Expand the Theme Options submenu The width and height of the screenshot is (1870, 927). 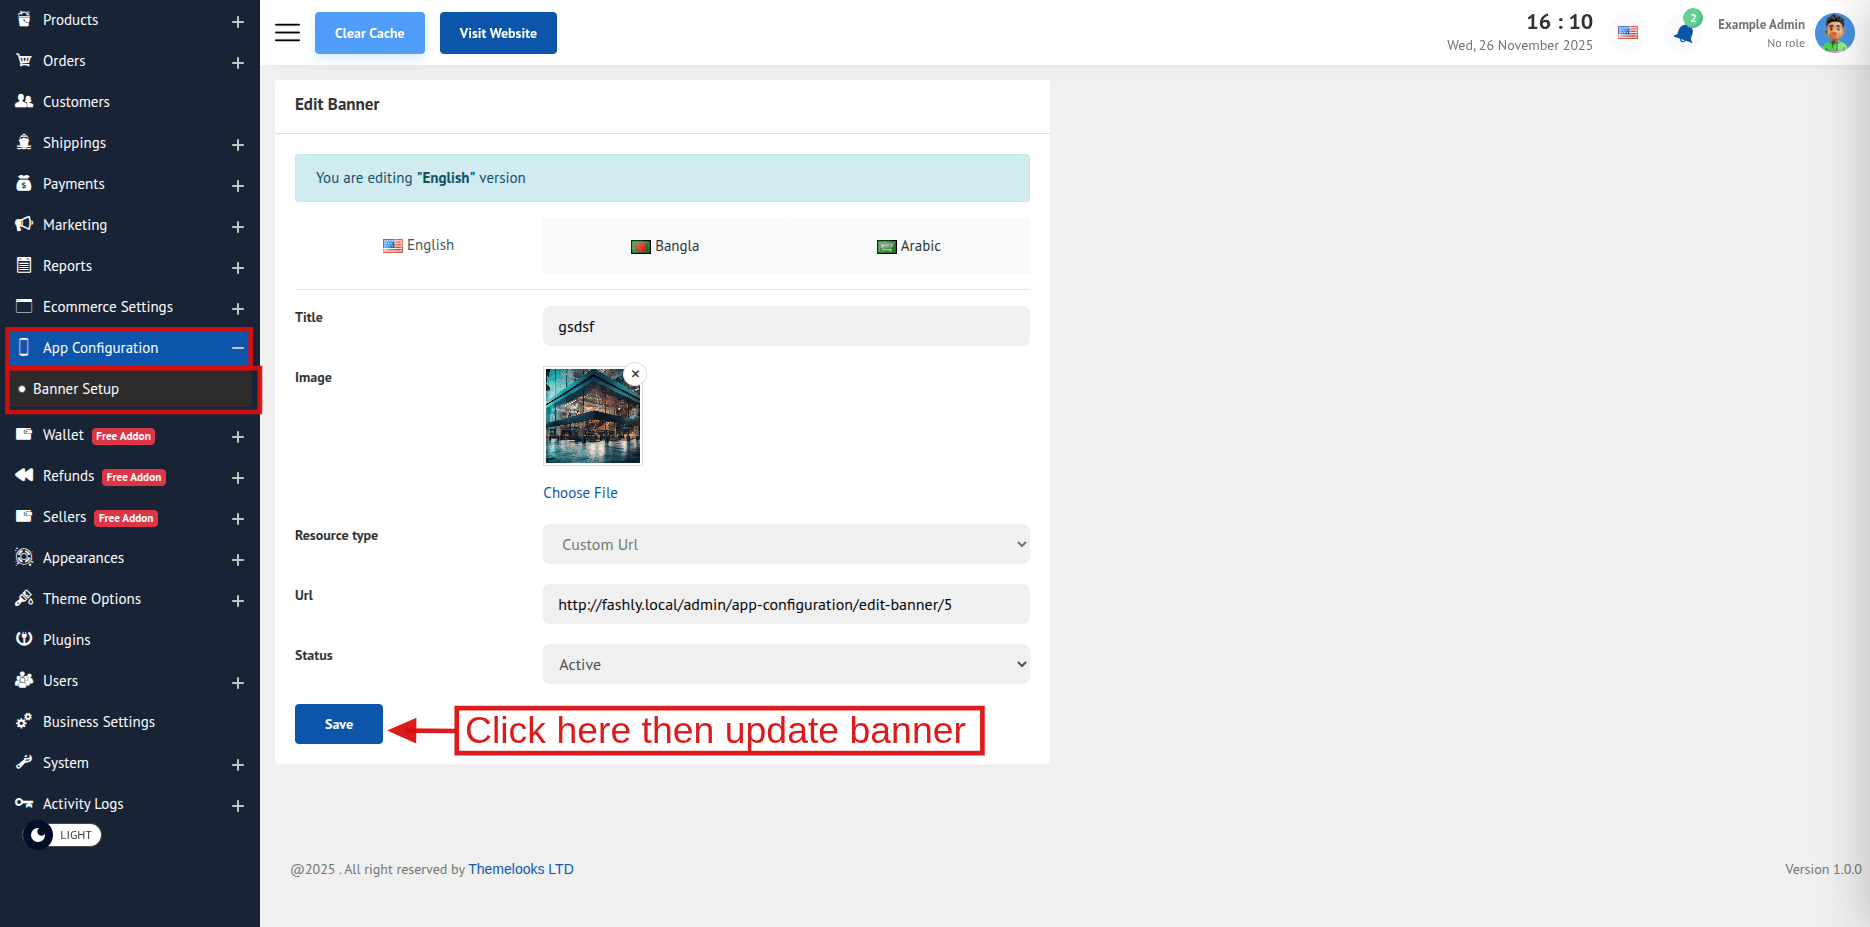tap(238, 601)
